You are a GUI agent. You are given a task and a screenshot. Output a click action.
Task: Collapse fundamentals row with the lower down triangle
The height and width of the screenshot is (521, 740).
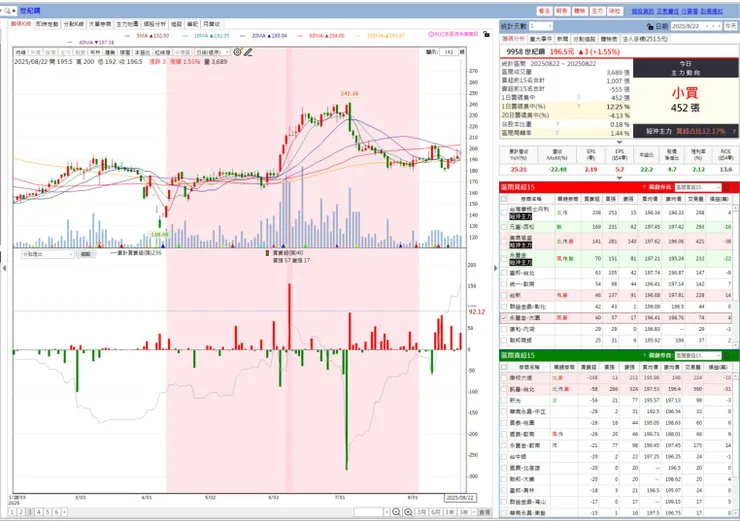(619, 178)
